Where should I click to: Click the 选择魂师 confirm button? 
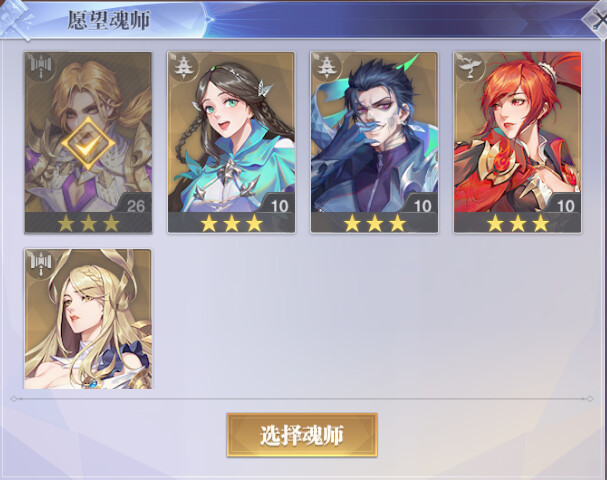(x=302, y=435)
